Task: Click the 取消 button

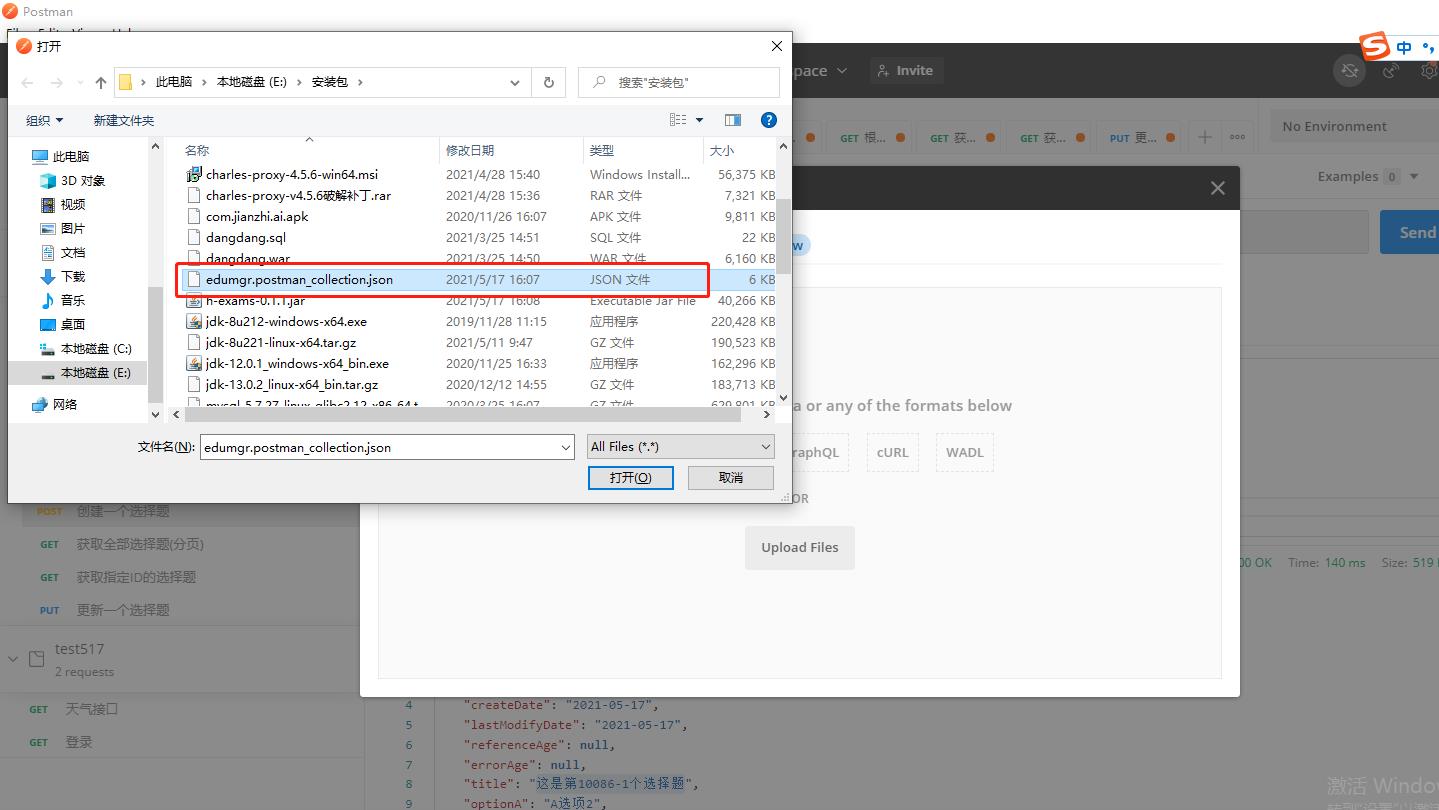Action: pos(731,478)
